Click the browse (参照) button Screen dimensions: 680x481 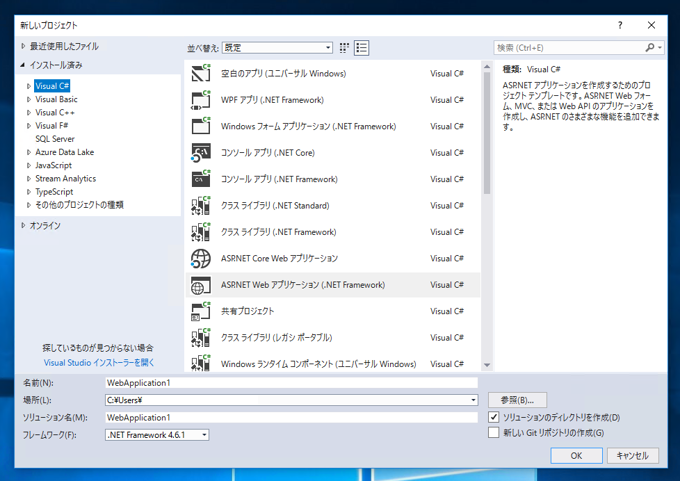[517, 400]
